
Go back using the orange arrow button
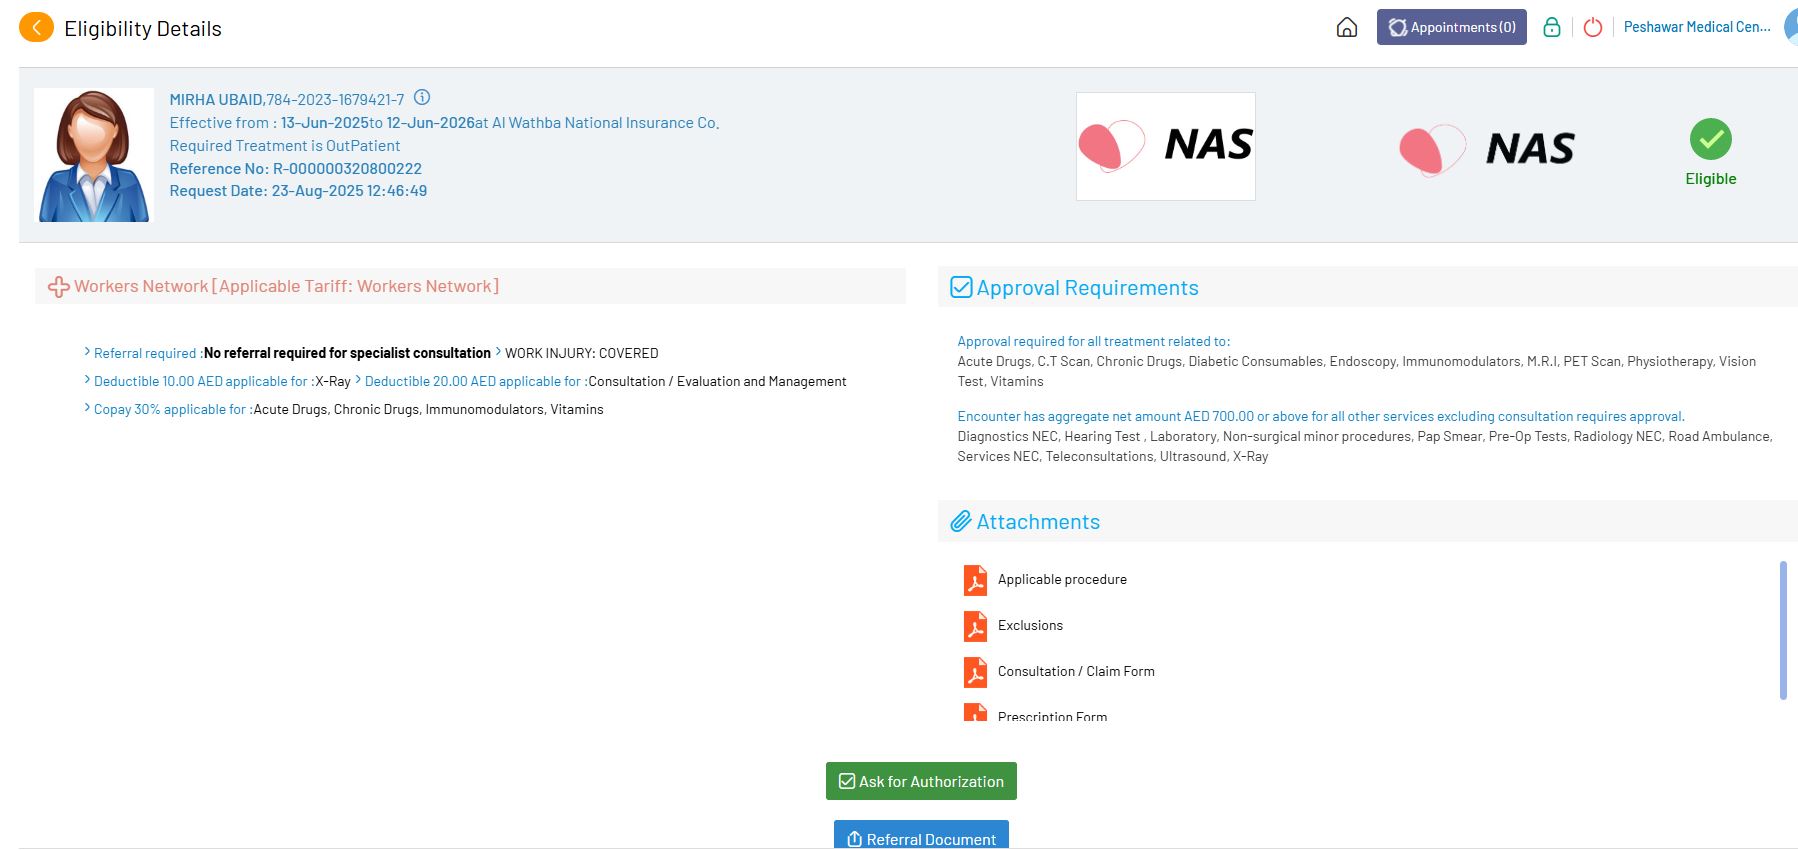click(36, 27)
